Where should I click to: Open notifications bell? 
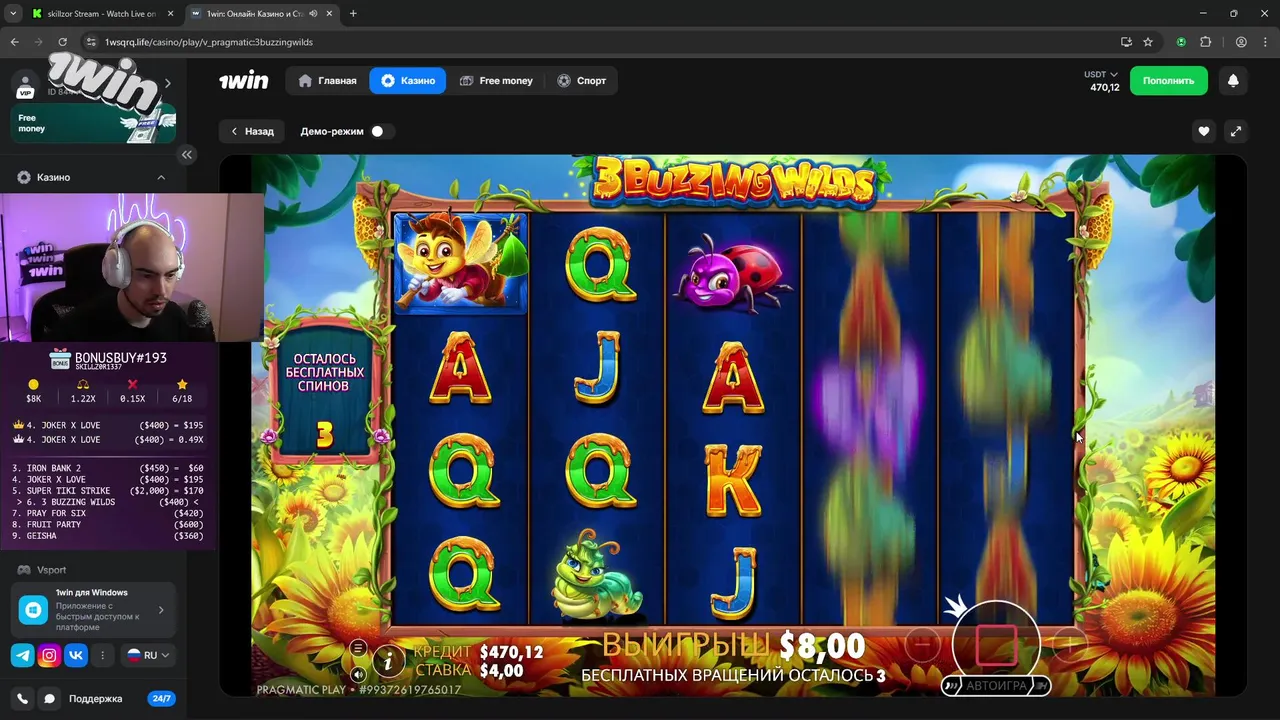tap(1233, 81)
